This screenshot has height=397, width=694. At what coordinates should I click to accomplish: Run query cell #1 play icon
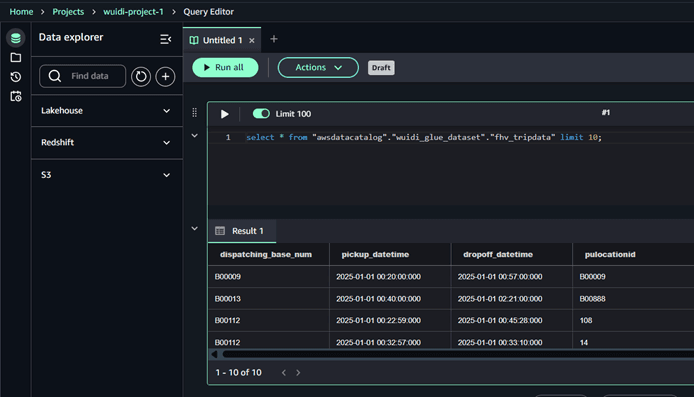coord(224,114)
